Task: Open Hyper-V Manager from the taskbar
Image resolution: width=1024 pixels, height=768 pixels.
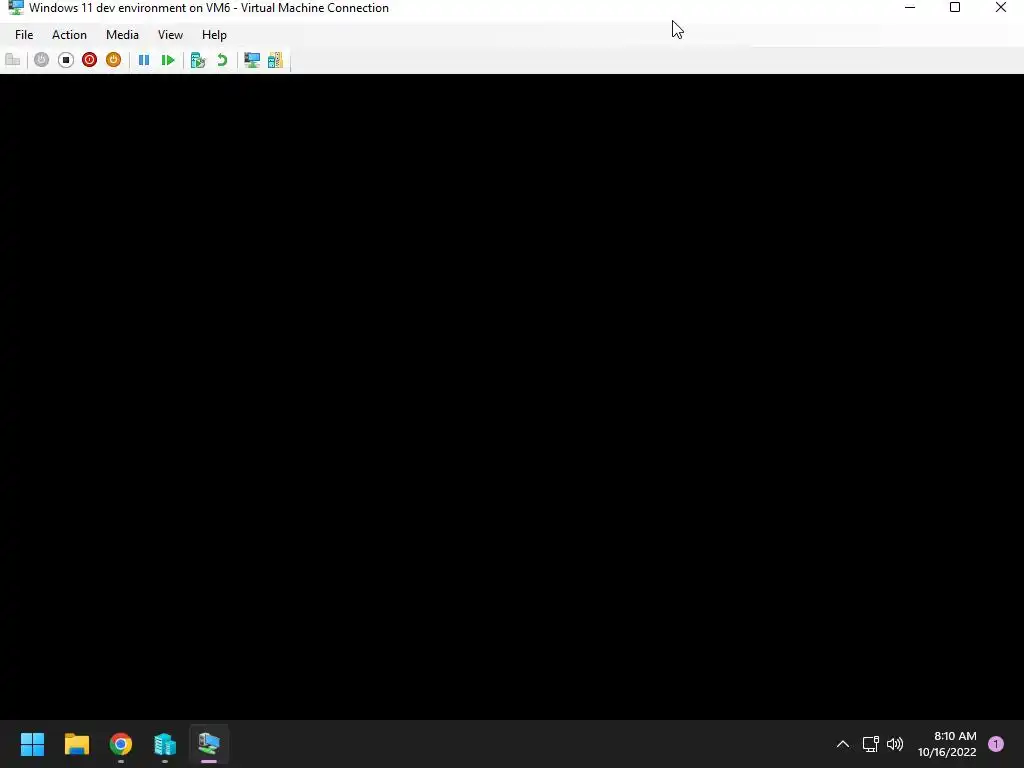Action: pos(165,744)
